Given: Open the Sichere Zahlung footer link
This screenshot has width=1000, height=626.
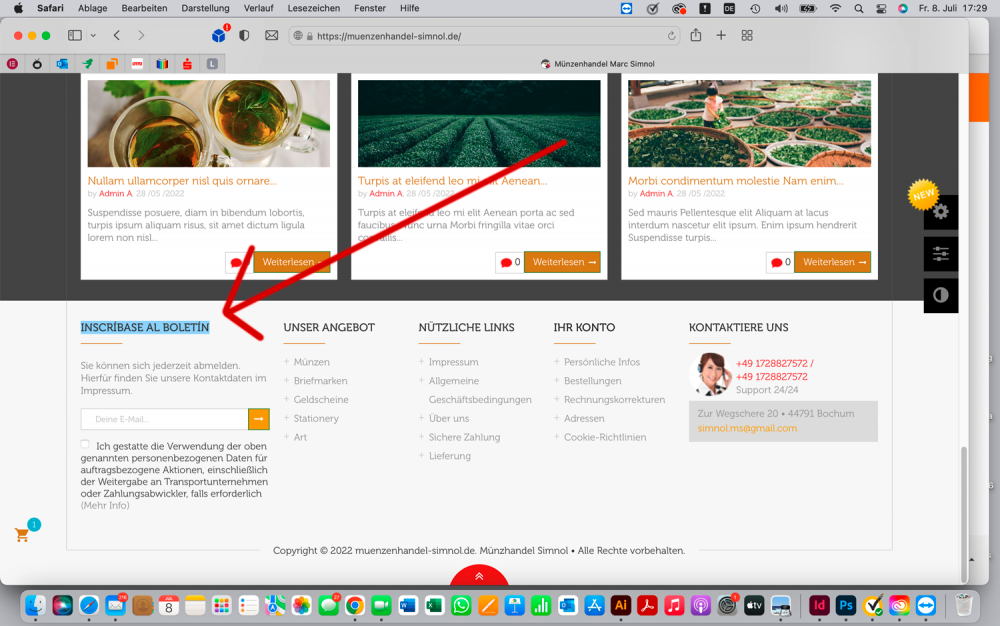Looking at the screenshot, I should coord(464,437).
